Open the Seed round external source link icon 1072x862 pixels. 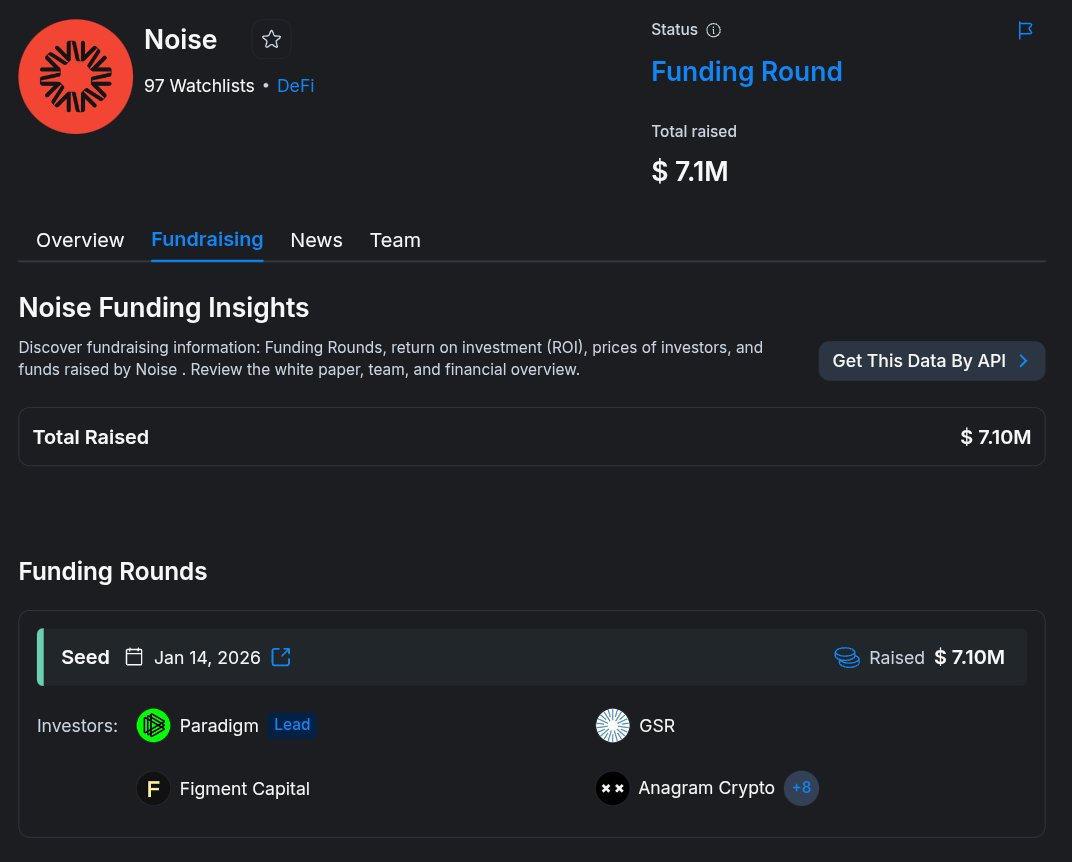pyautogui.click(x=281, y=657)
